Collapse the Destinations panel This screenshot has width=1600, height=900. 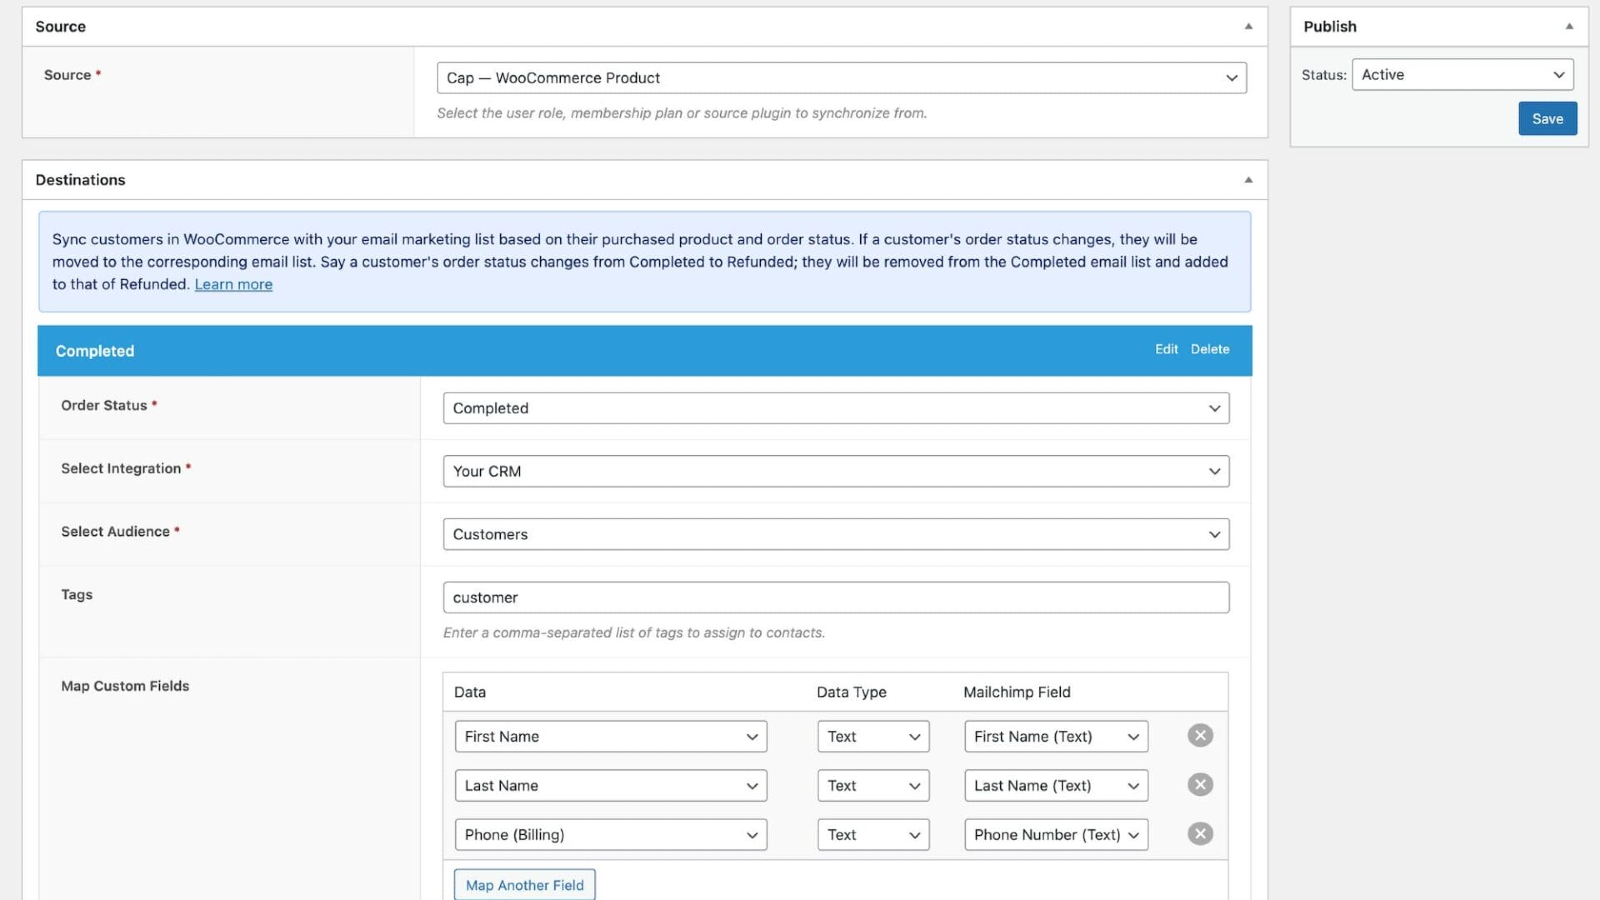(1248, 180)
